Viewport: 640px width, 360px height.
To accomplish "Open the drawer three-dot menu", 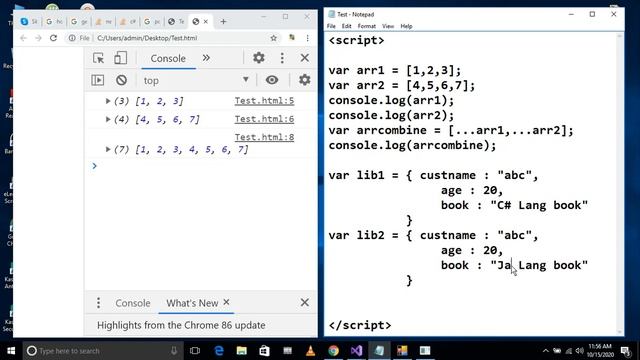I will click(98, 303).
